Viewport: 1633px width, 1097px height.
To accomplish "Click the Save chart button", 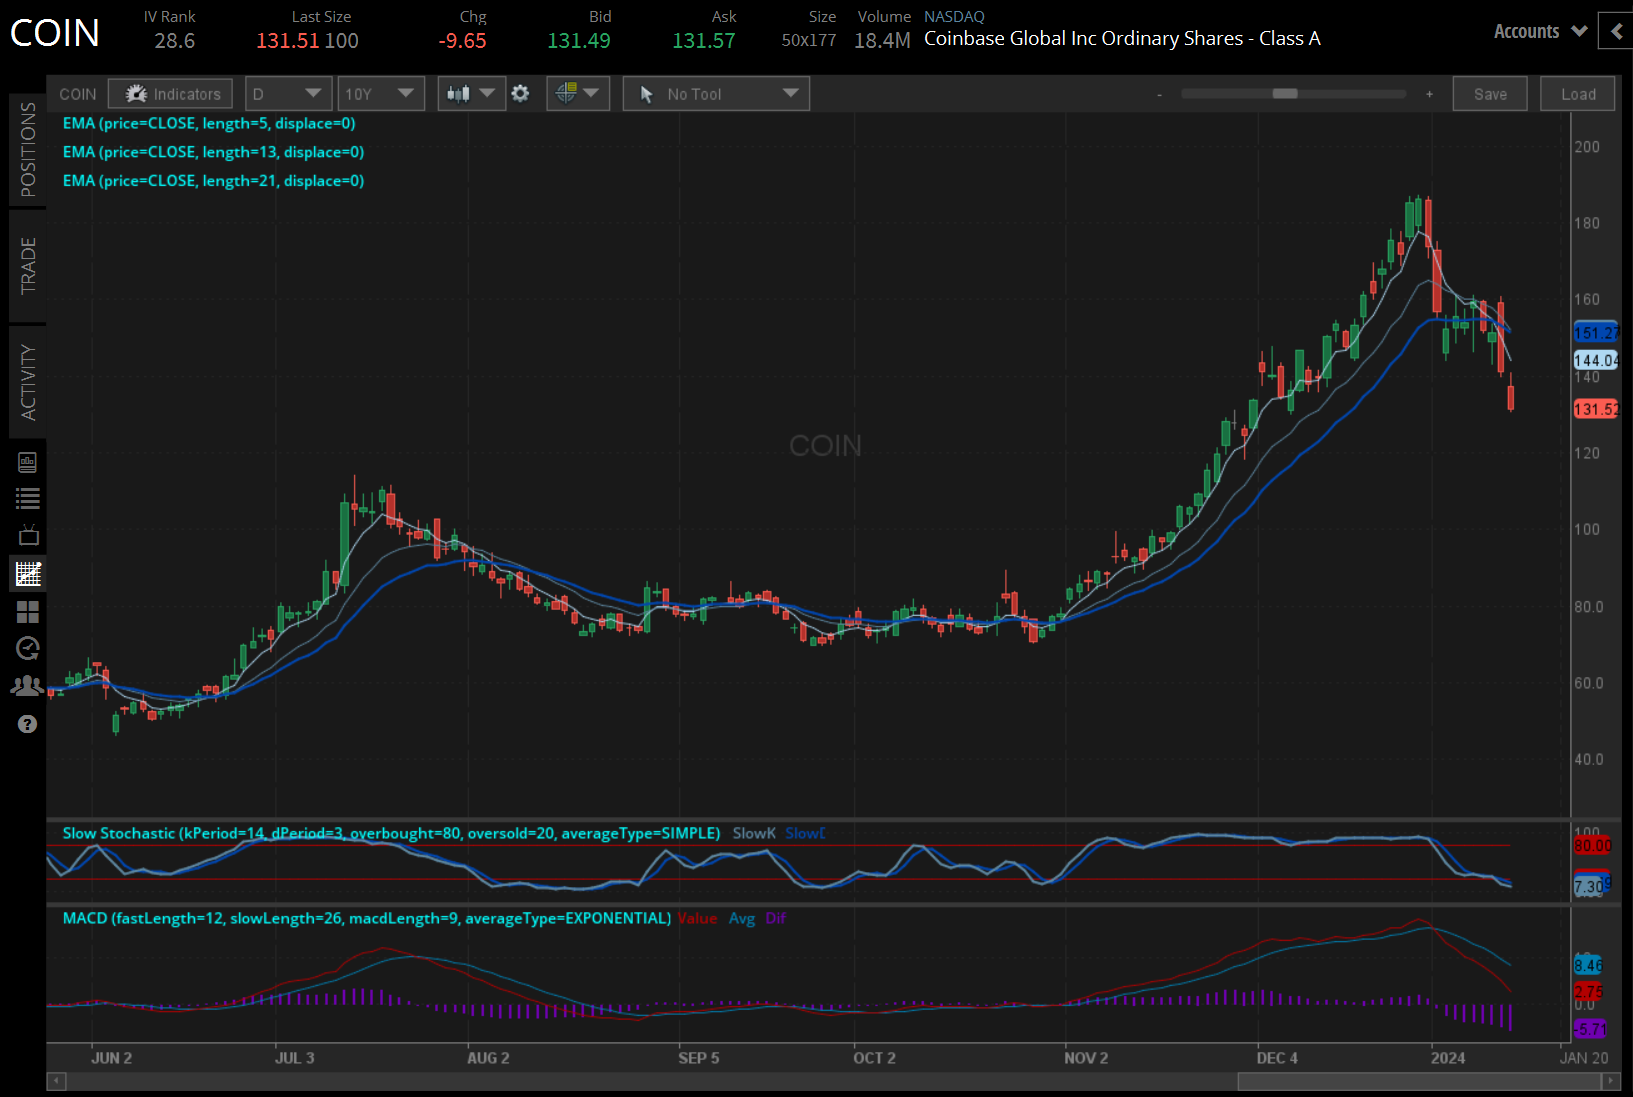I will coord(1489,94).
